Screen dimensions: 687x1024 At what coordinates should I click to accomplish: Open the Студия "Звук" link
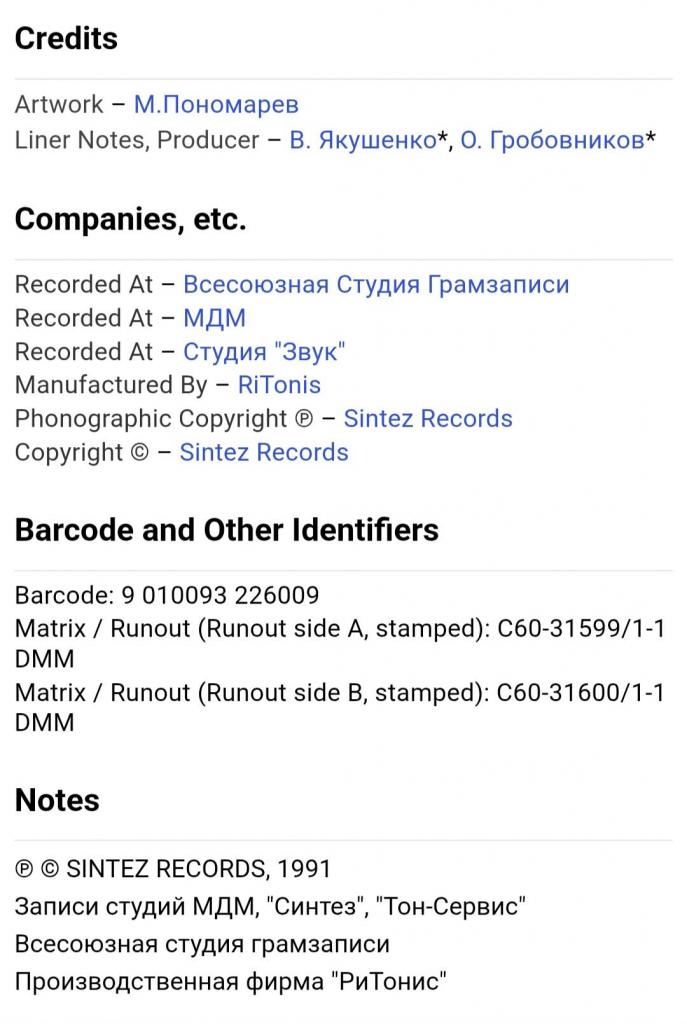(x=264, y=352)
